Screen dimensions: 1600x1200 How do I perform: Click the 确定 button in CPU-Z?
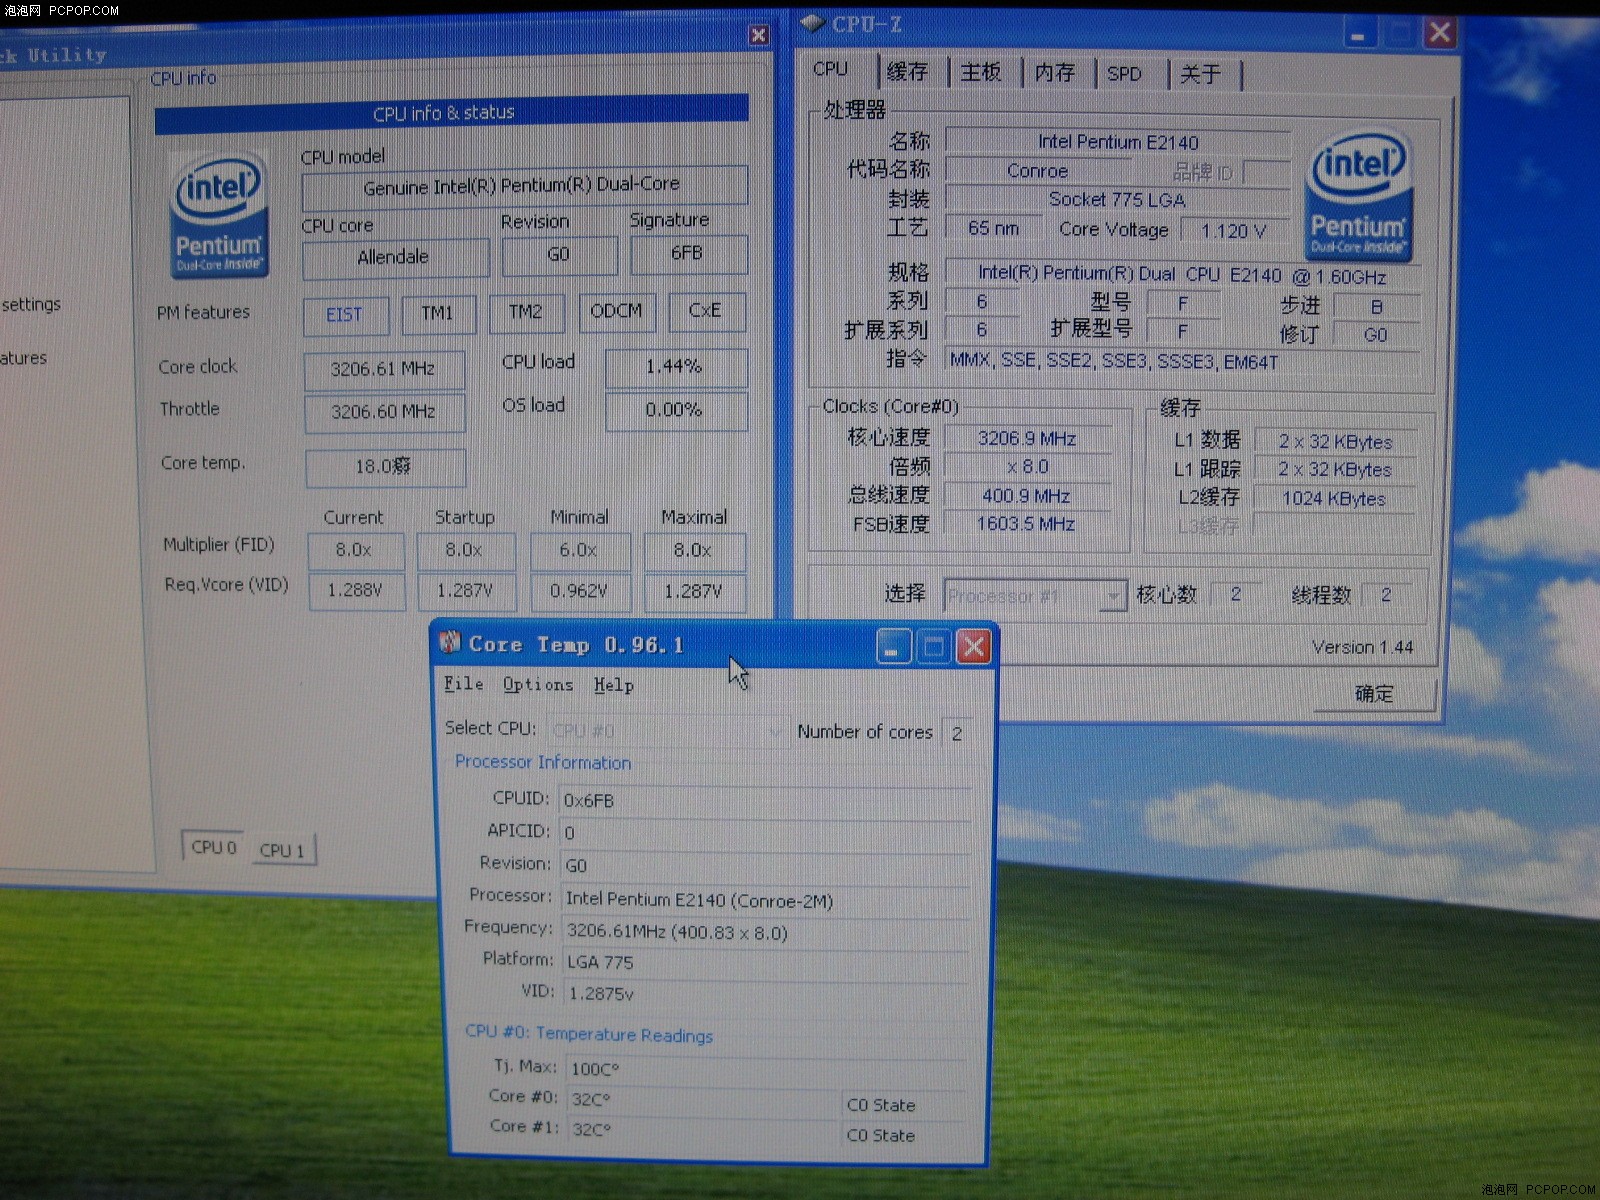[x=1374, y=694]
